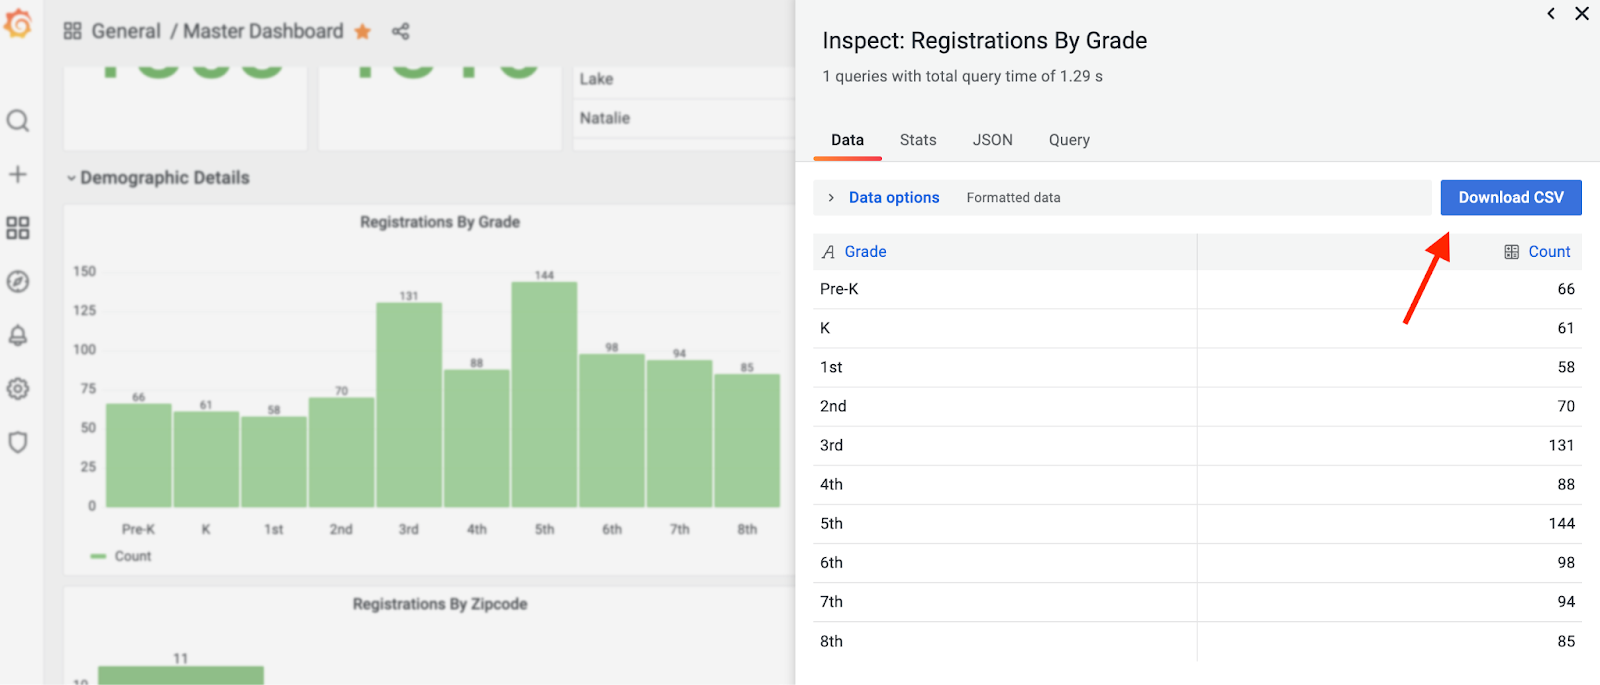Click the Grafana logo icon
The width and height of the screenshot is (1600, 685).
pos(18,23)
